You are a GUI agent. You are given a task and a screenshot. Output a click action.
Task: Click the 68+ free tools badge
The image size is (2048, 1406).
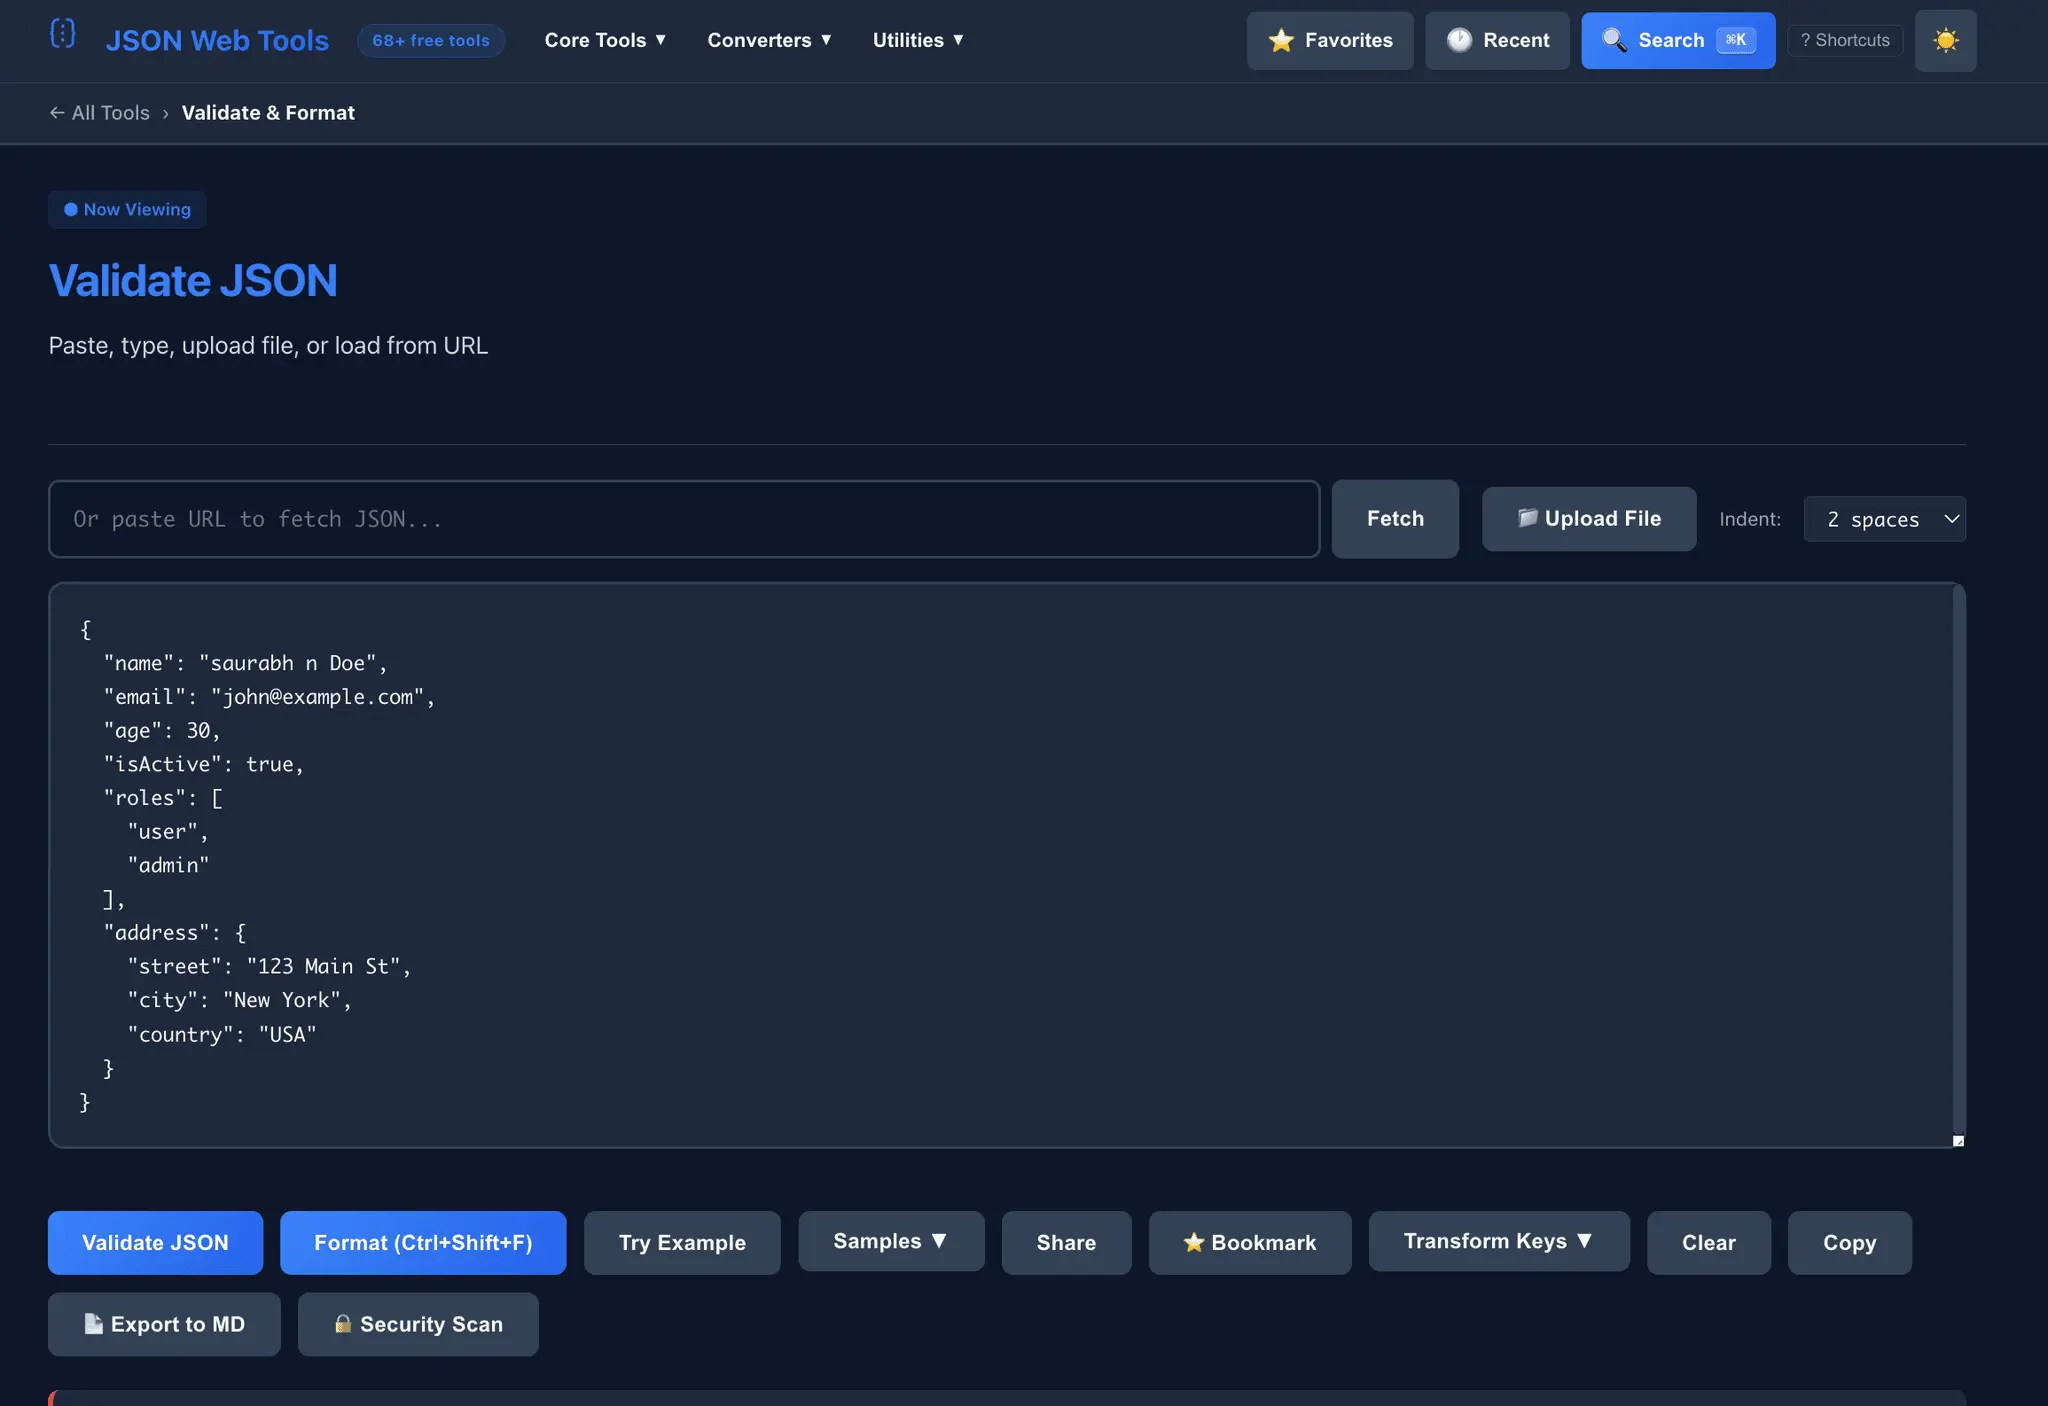pos(431,41)
